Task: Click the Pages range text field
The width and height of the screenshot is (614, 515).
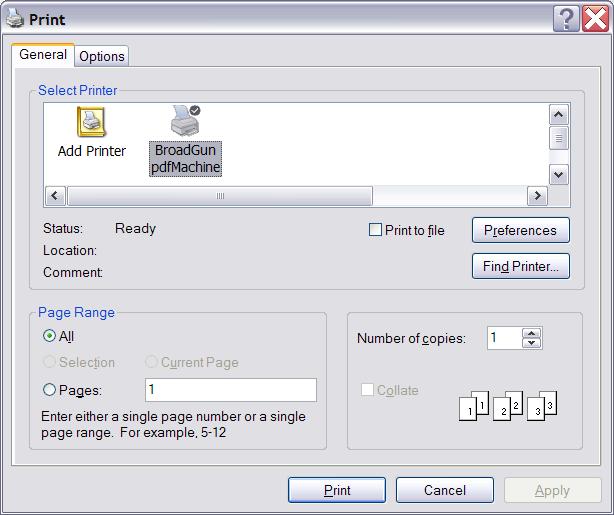Action: click(230, 390)
